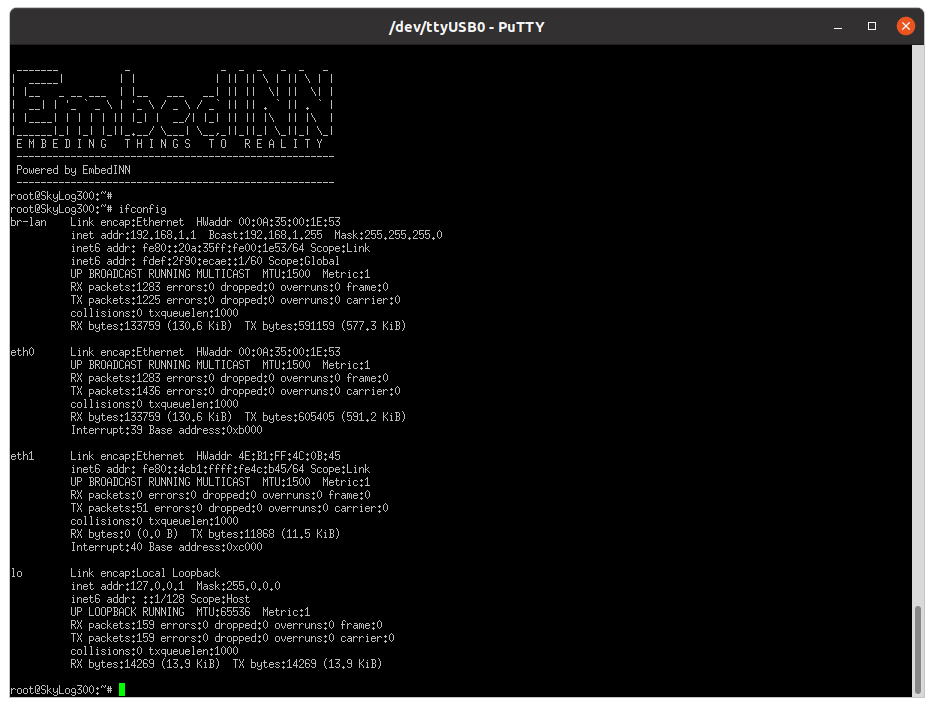The image size is (934, 707).
Task: Click 'Interrupt:39 Base address:0xb000' line
Action: 166,430
